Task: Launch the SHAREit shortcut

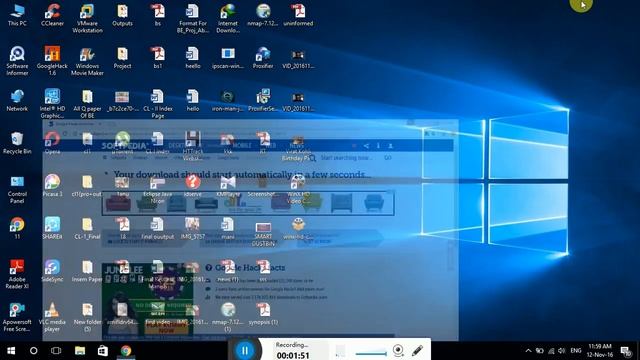Action: (x=52, y=228)
